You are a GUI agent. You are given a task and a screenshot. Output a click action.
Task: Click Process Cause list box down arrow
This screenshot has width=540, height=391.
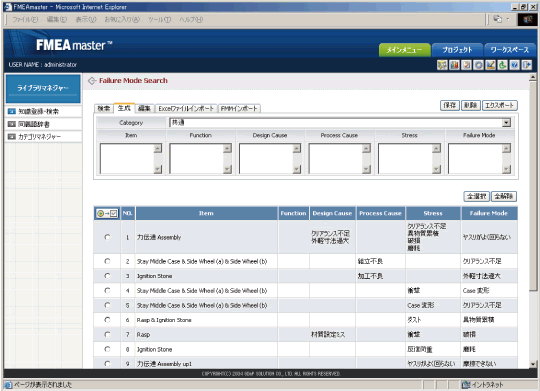tap(366, 169)
